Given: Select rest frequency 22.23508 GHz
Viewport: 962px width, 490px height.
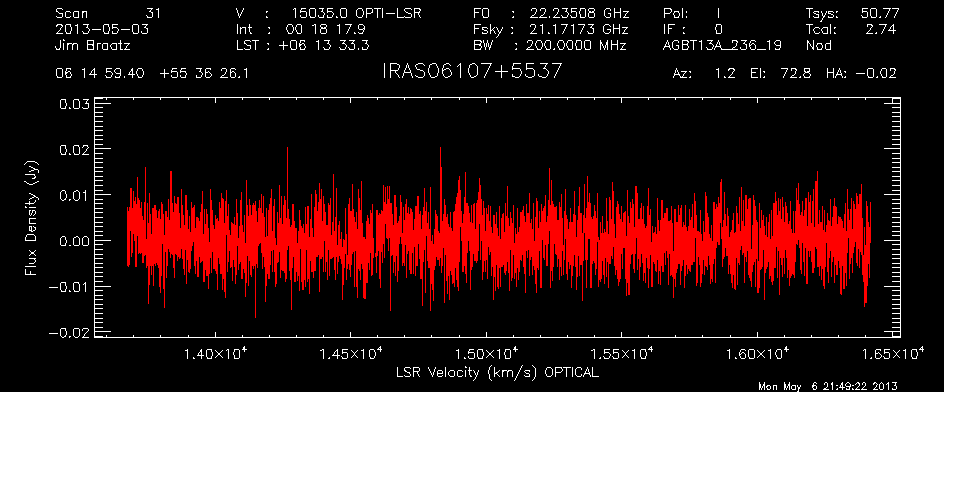Looking at the screenshot, I should pyautogui.click(x=580, y=13).
